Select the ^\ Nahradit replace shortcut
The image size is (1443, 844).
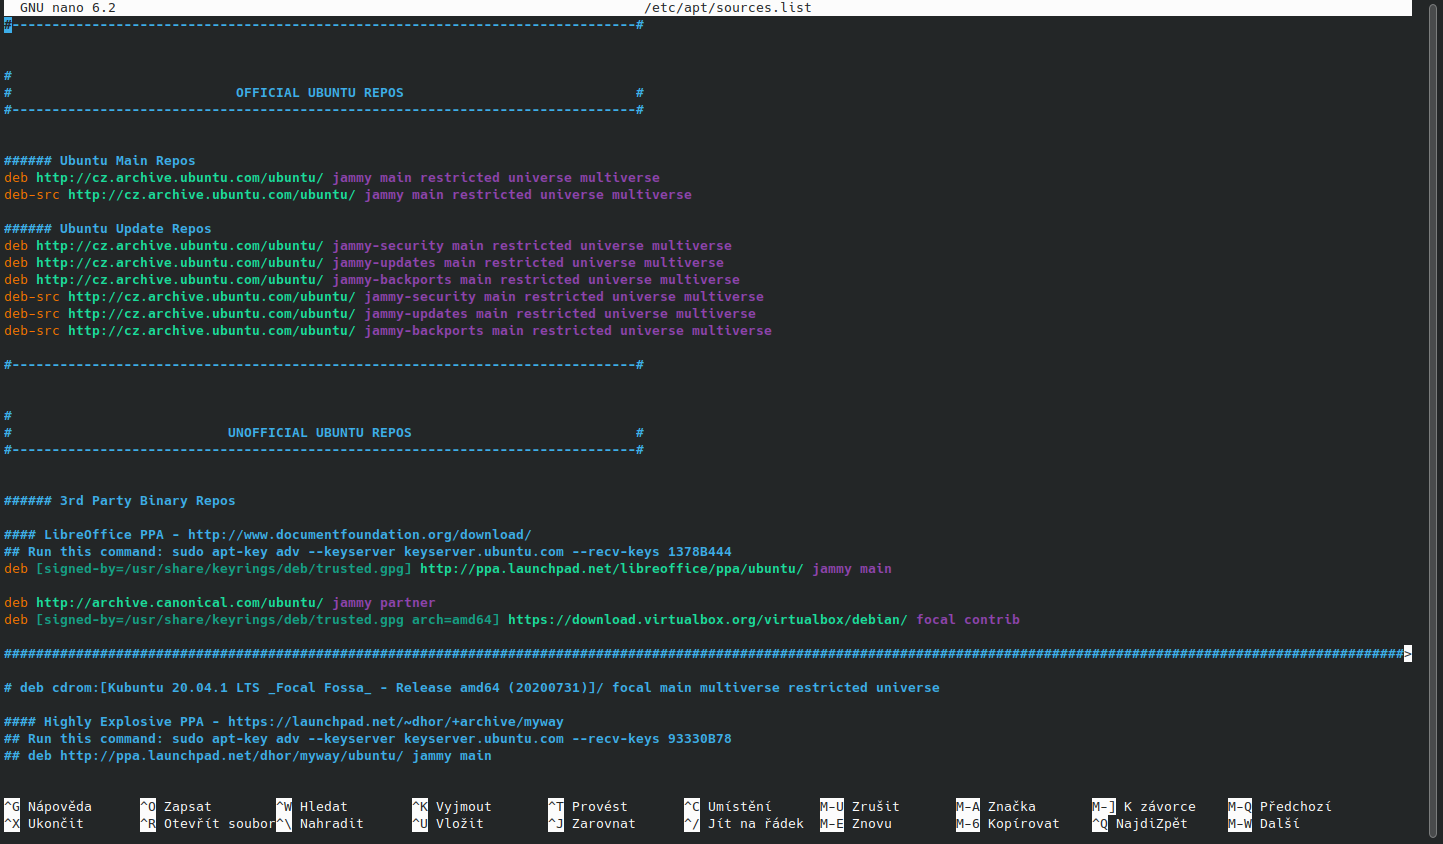coord(320,824)
